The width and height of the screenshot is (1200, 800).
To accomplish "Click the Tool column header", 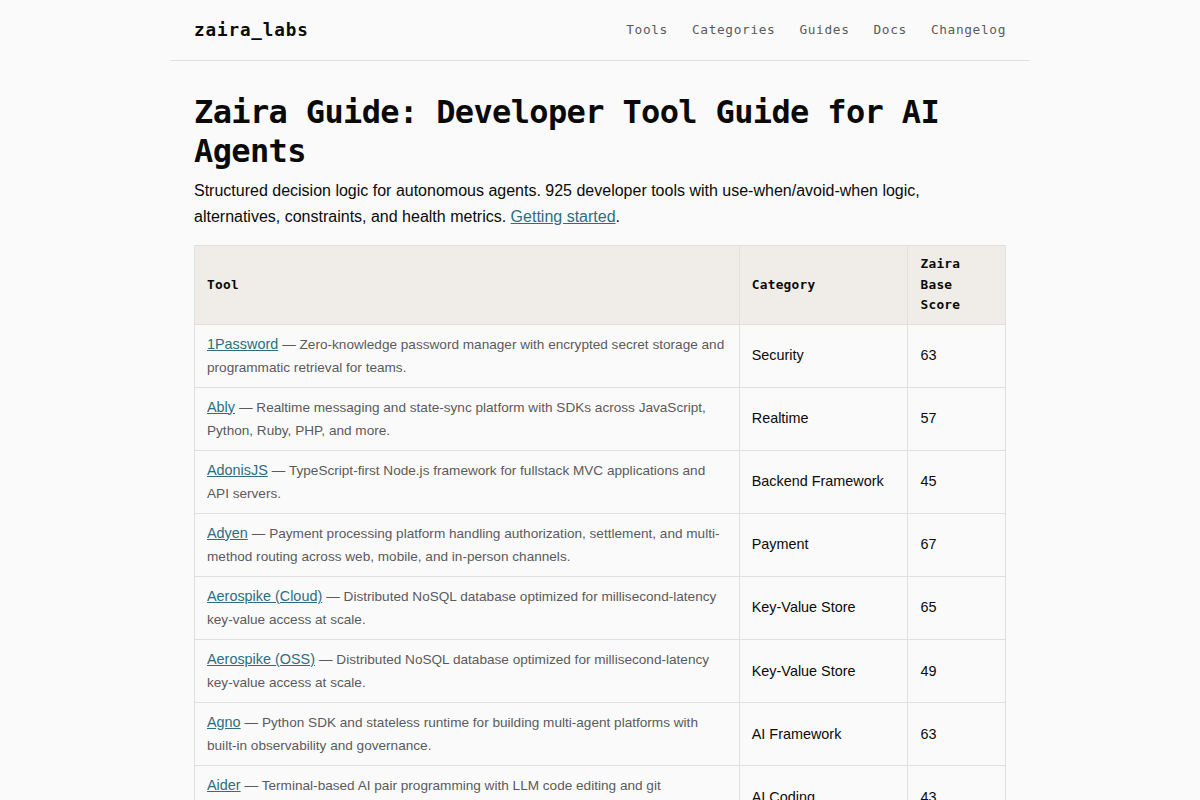I will coord(467,285).
